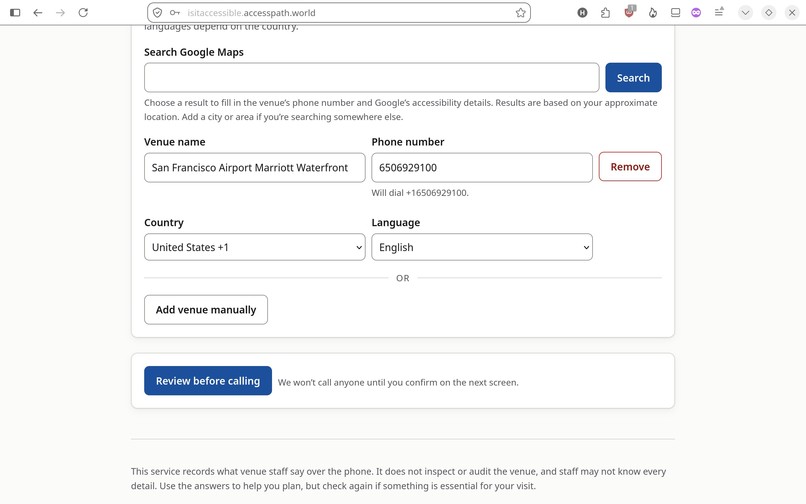The width and height of the screenshot is (806, 504).
Task: Open the dark circular H extension icon
Action: 582,13
